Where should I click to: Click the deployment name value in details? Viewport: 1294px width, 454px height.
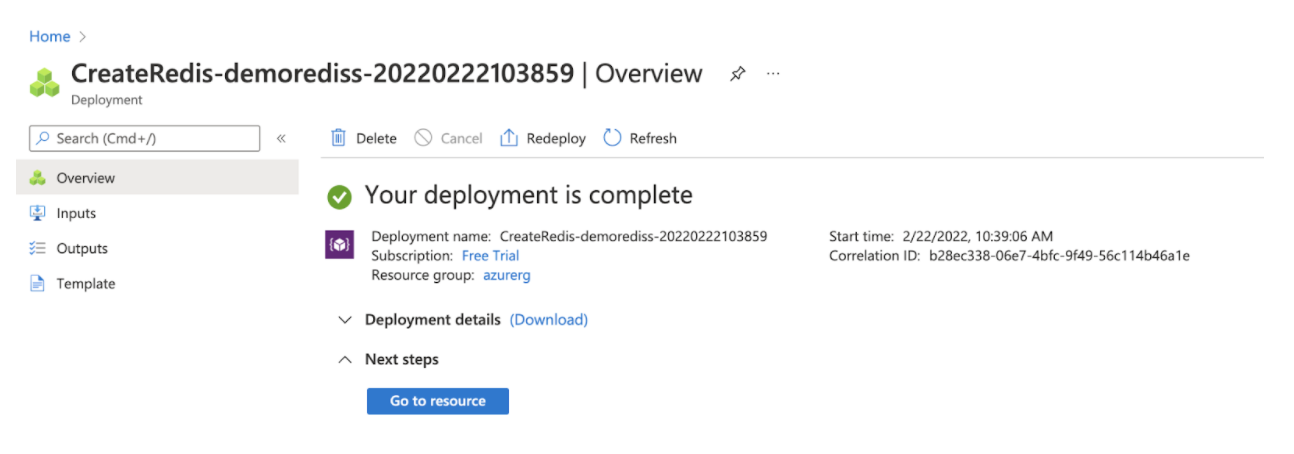point(634,237)
